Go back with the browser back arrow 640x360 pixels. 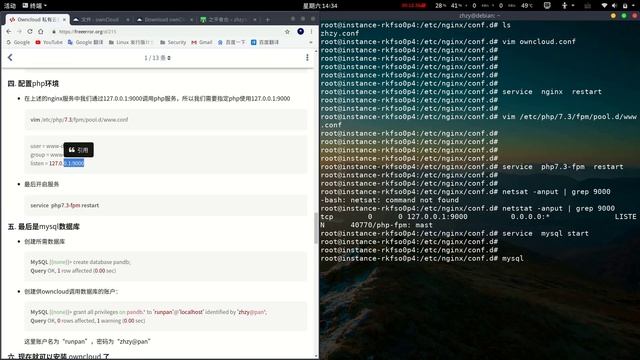[x=9, y=31]
